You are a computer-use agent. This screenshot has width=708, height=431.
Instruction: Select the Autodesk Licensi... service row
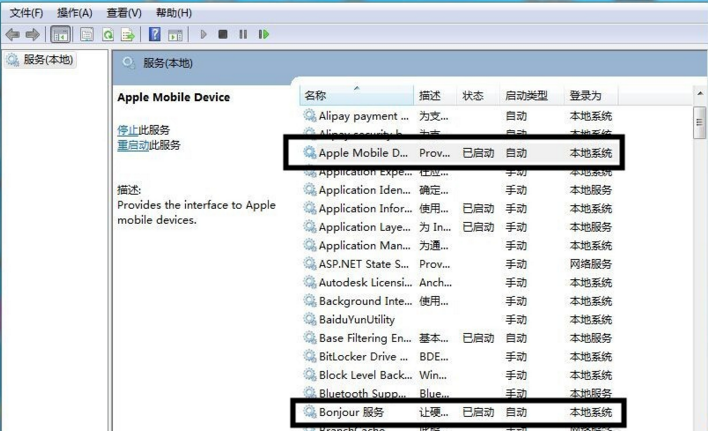[457, 283]
